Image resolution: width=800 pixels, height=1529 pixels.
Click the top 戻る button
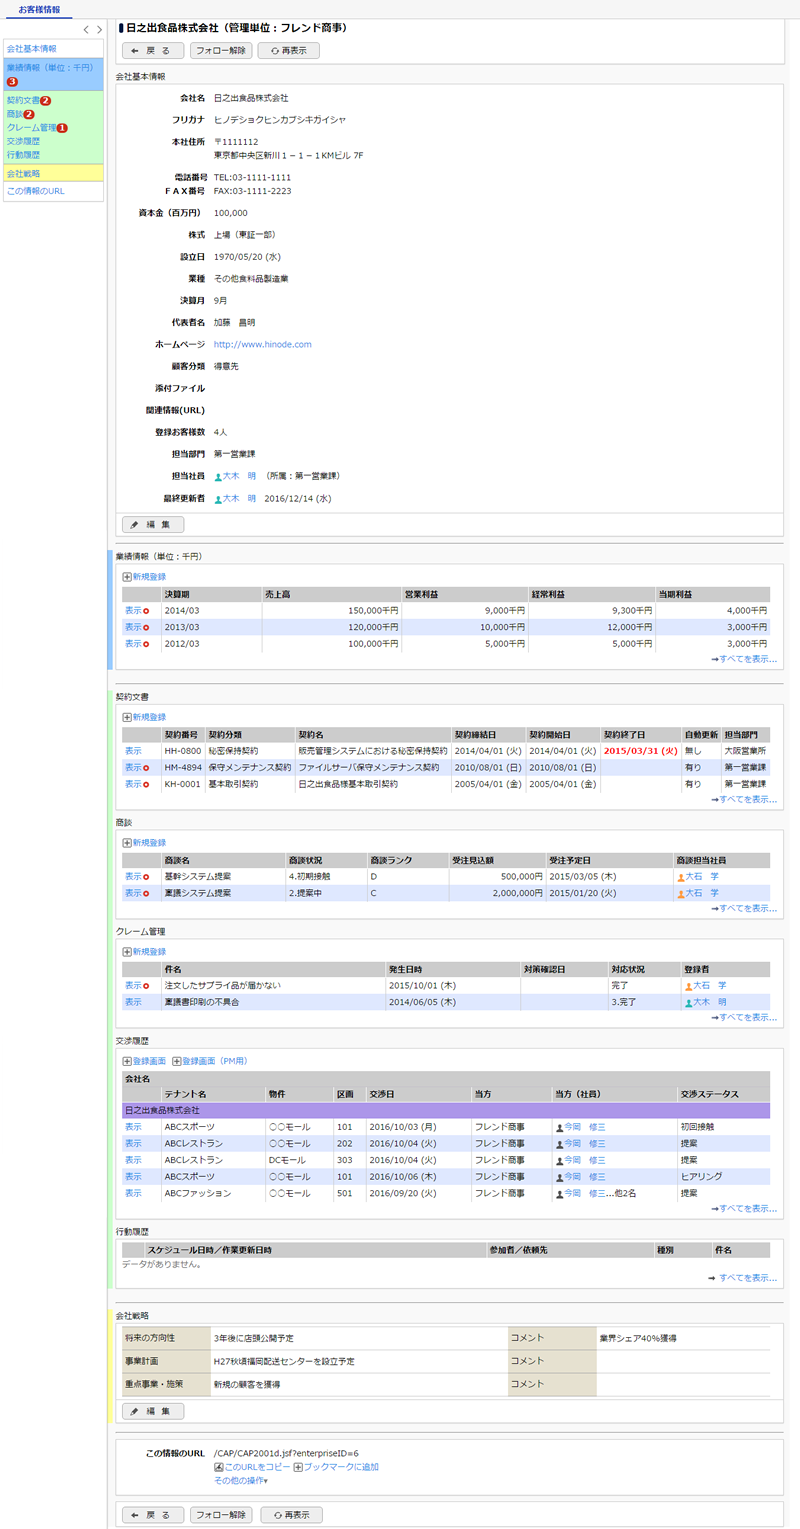pyautogui.click(x=152, y=50)
